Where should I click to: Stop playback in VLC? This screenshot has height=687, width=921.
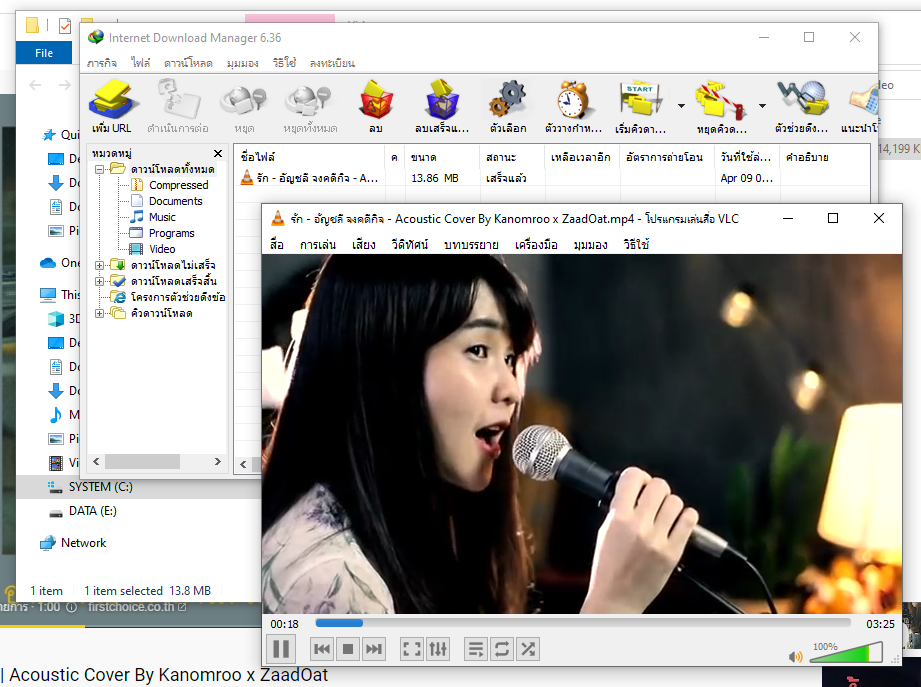(x=348, y=649)
